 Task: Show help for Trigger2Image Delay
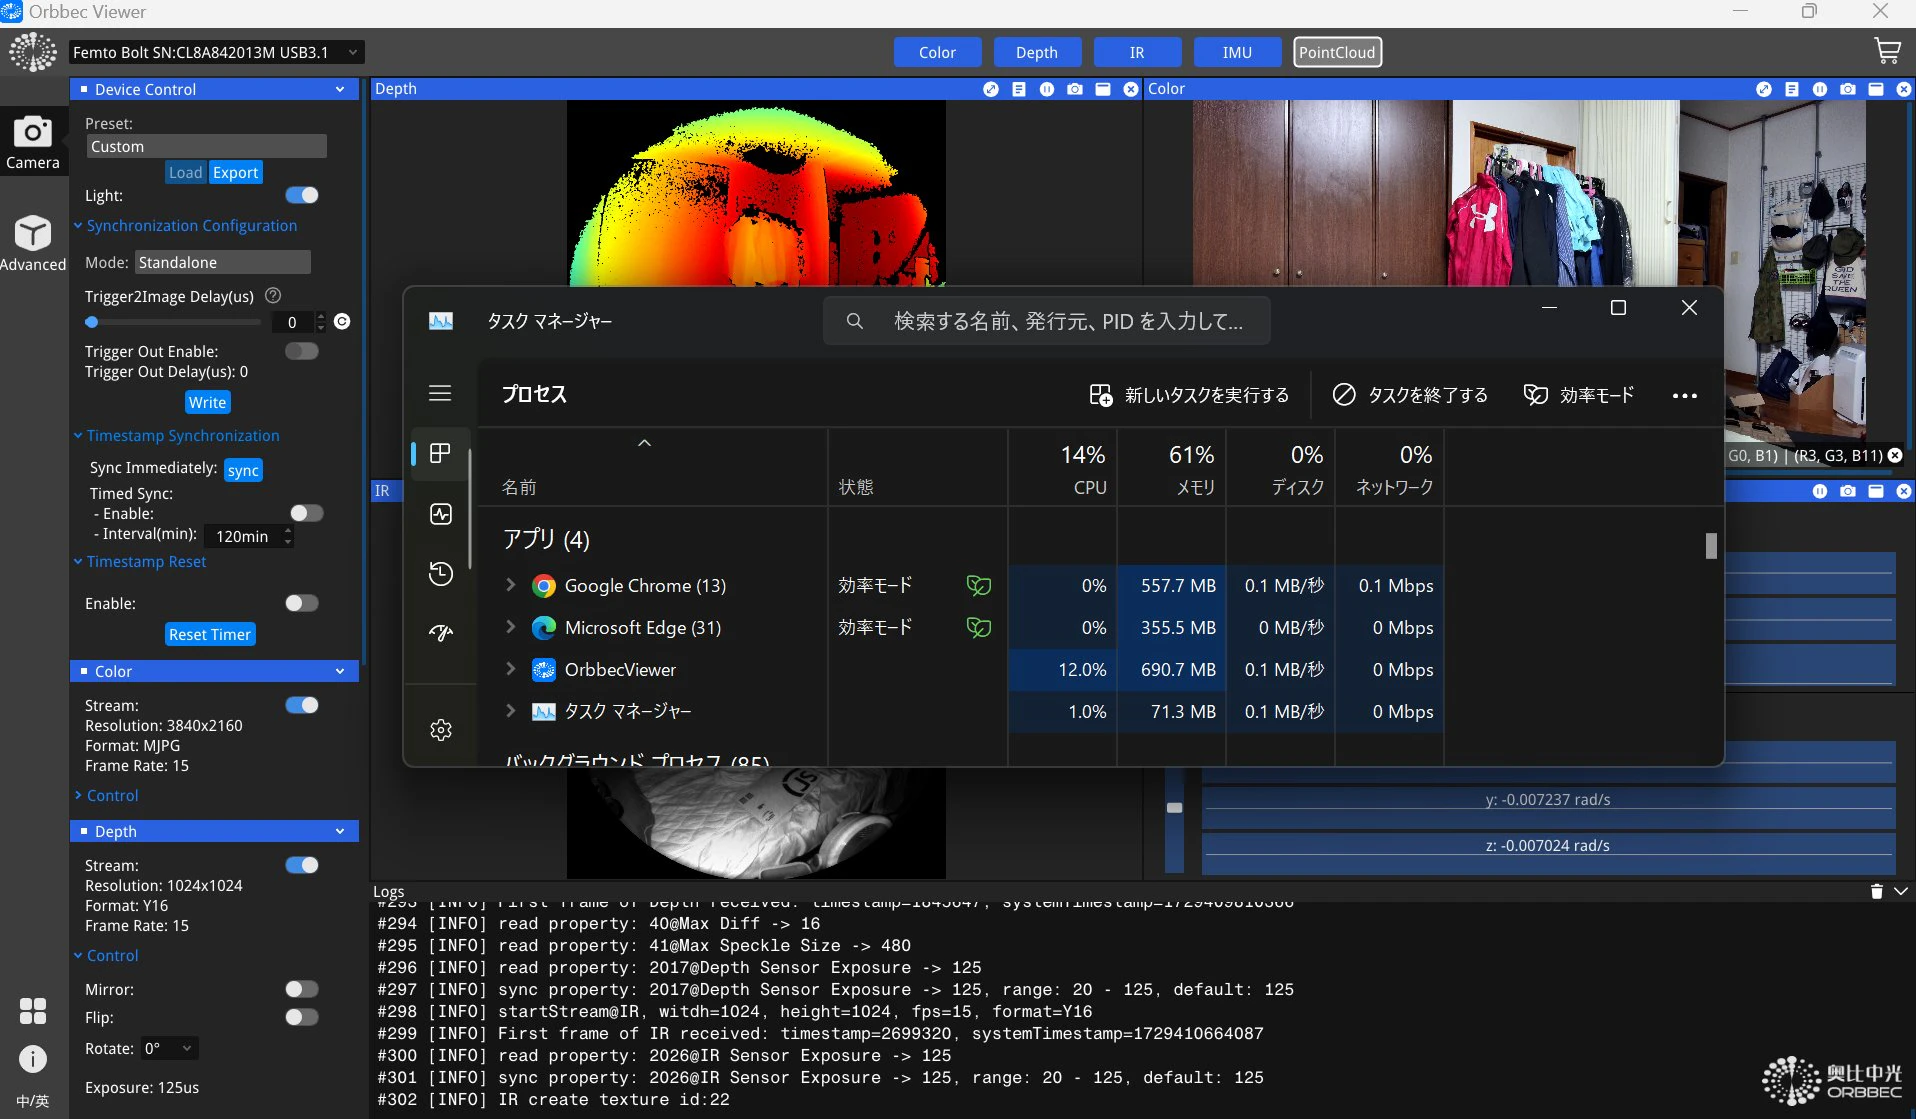coord(273,296)
